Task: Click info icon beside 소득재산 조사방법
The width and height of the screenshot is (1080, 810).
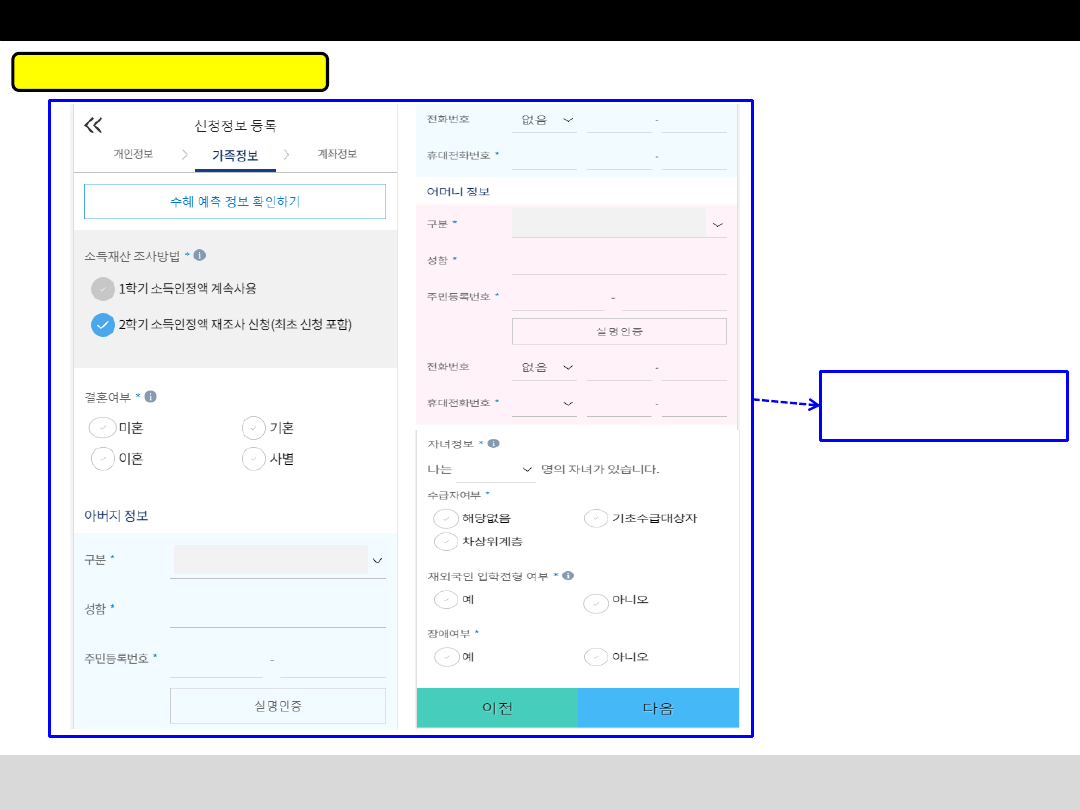Action: [200, 256]
